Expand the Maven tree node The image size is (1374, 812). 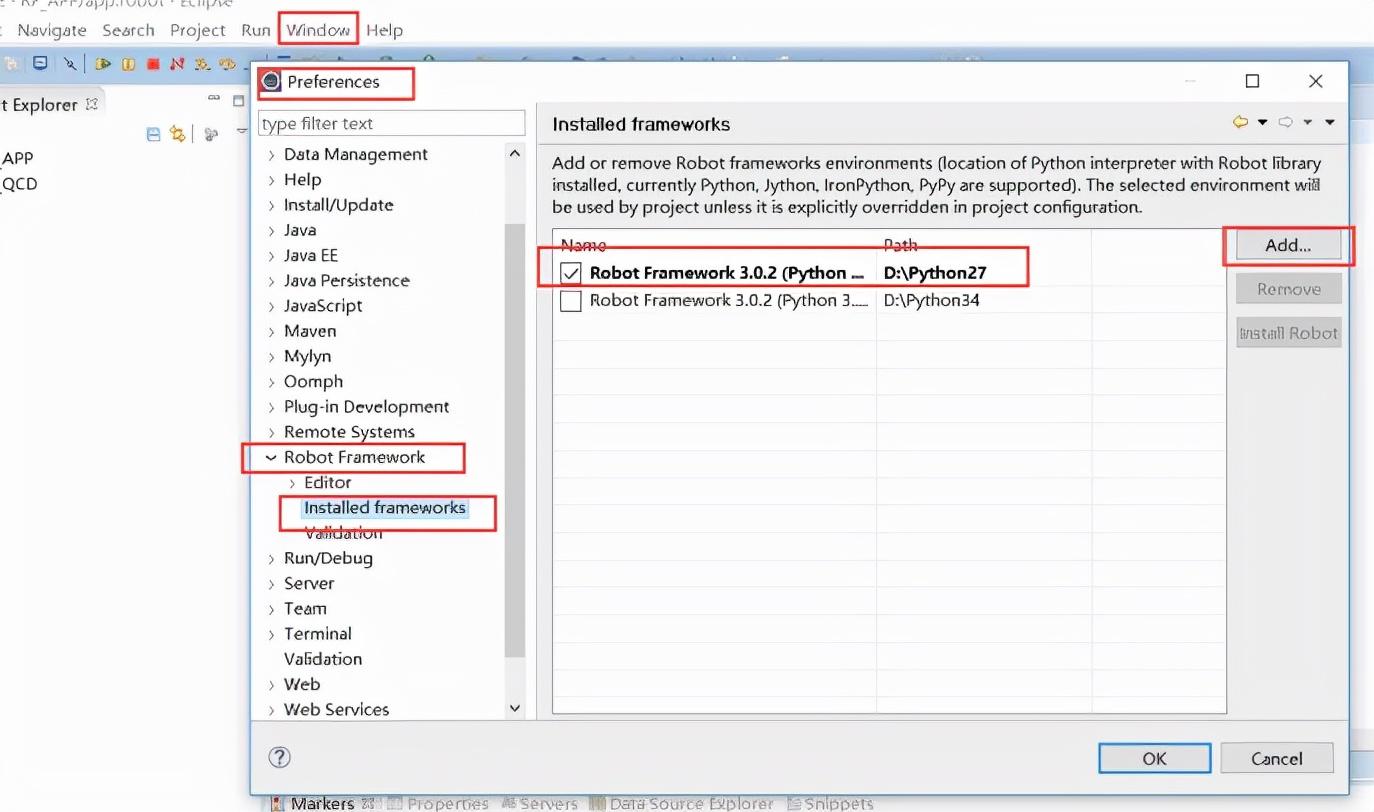[271, 331]
